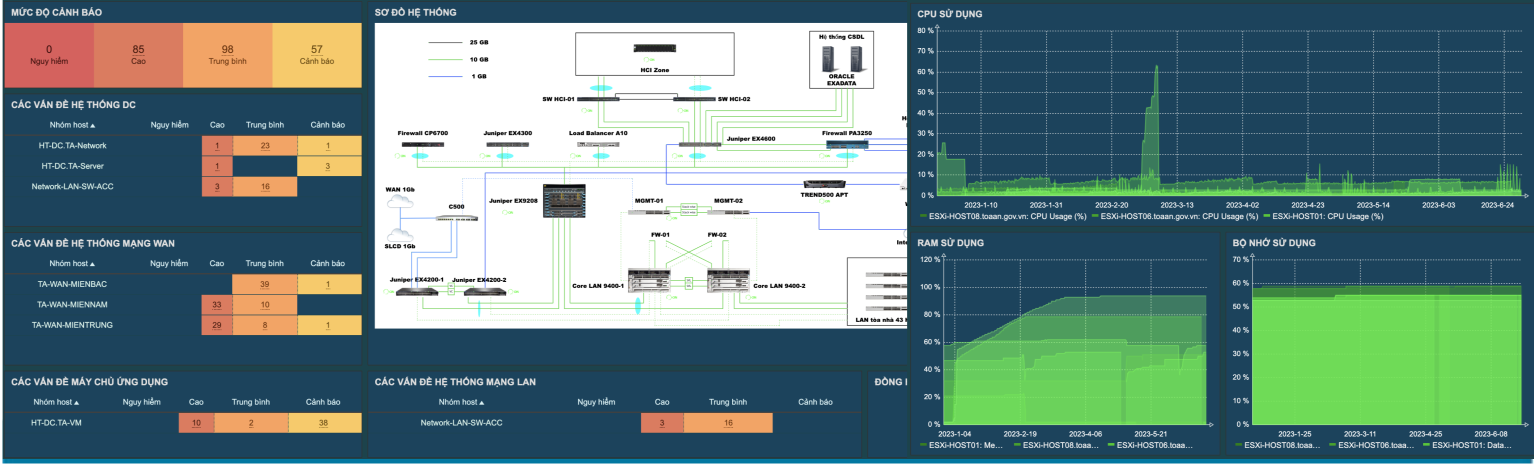Viewport: 1534px width, 464px height.
Task: Click ESXi-HOST06 CPU Usage legend entry
Action: [1175, 216]
